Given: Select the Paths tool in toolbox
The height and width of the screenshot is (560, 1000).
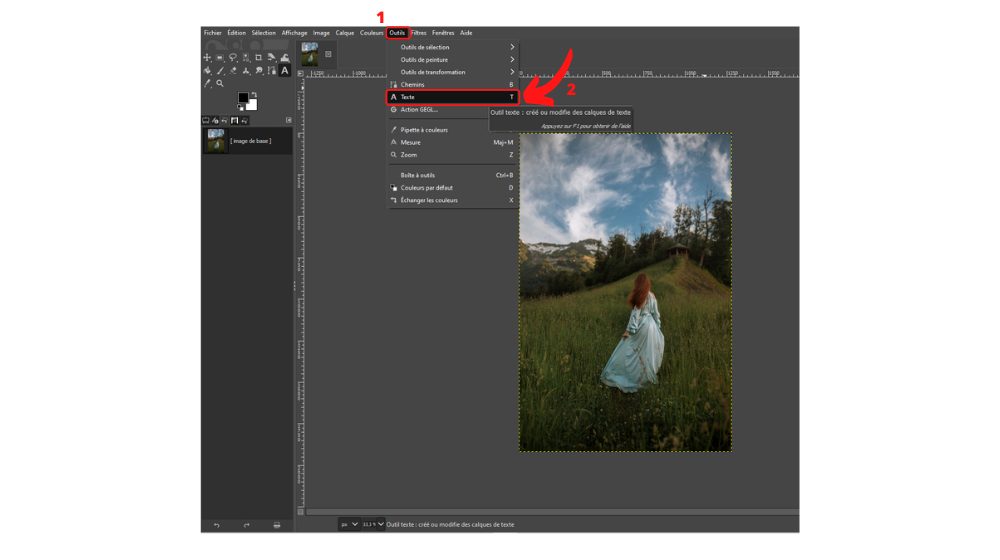Looking at the screenshot, I should coord(272,71).
